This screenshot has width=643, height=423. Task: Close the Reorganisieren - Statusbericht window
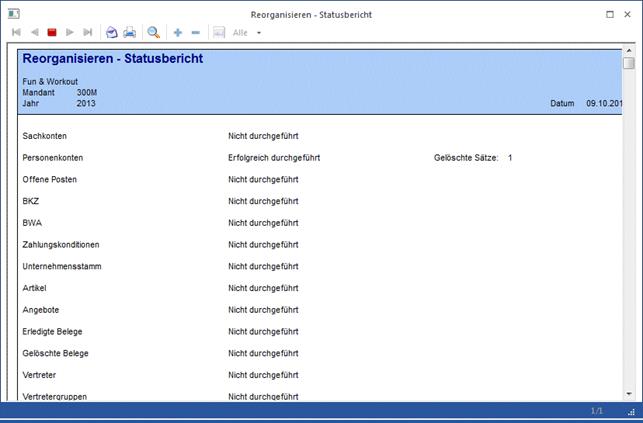(629, 14)
